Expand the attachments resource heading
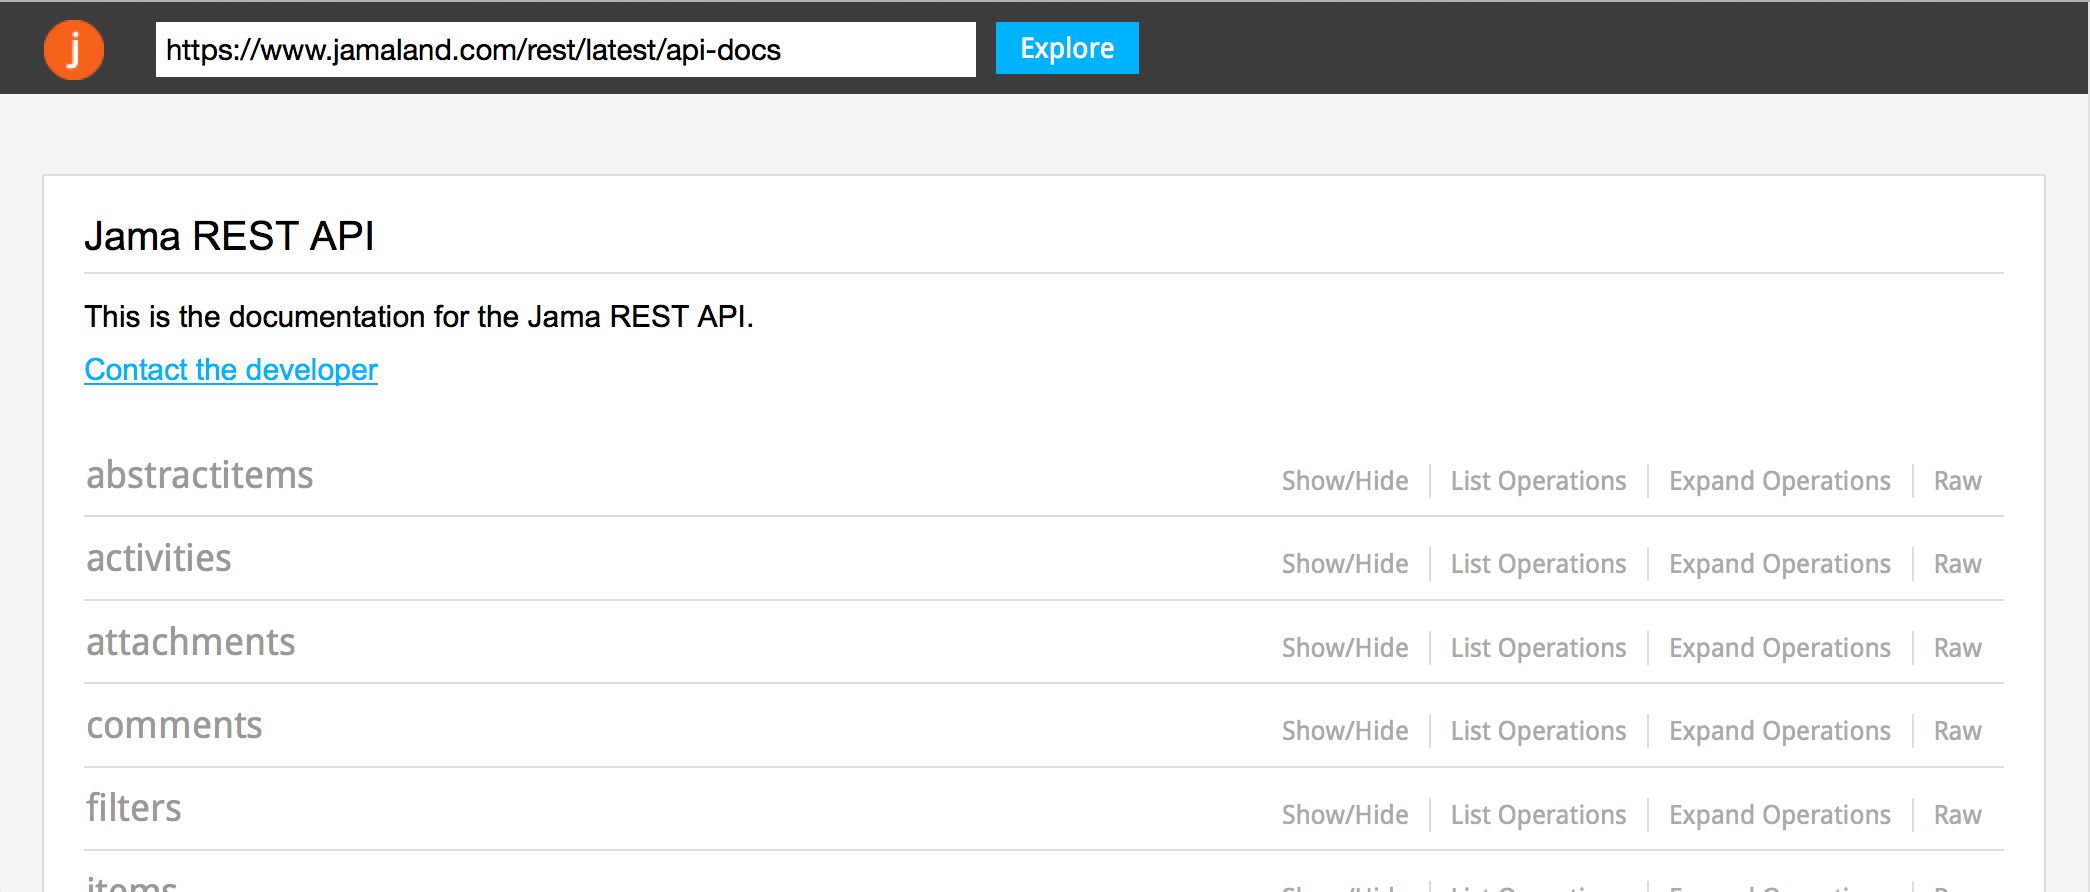 191,642
